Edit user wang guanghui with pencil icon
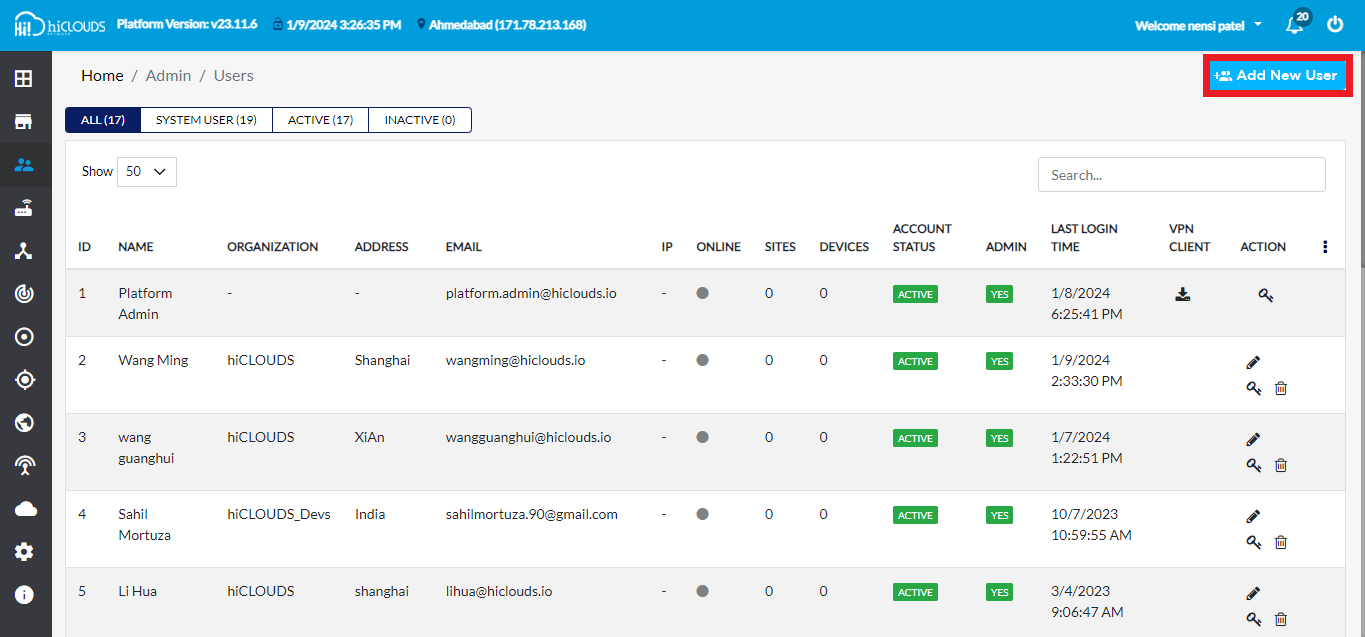This screenshot has width=1365, height=637. (x=1253, y=439)
